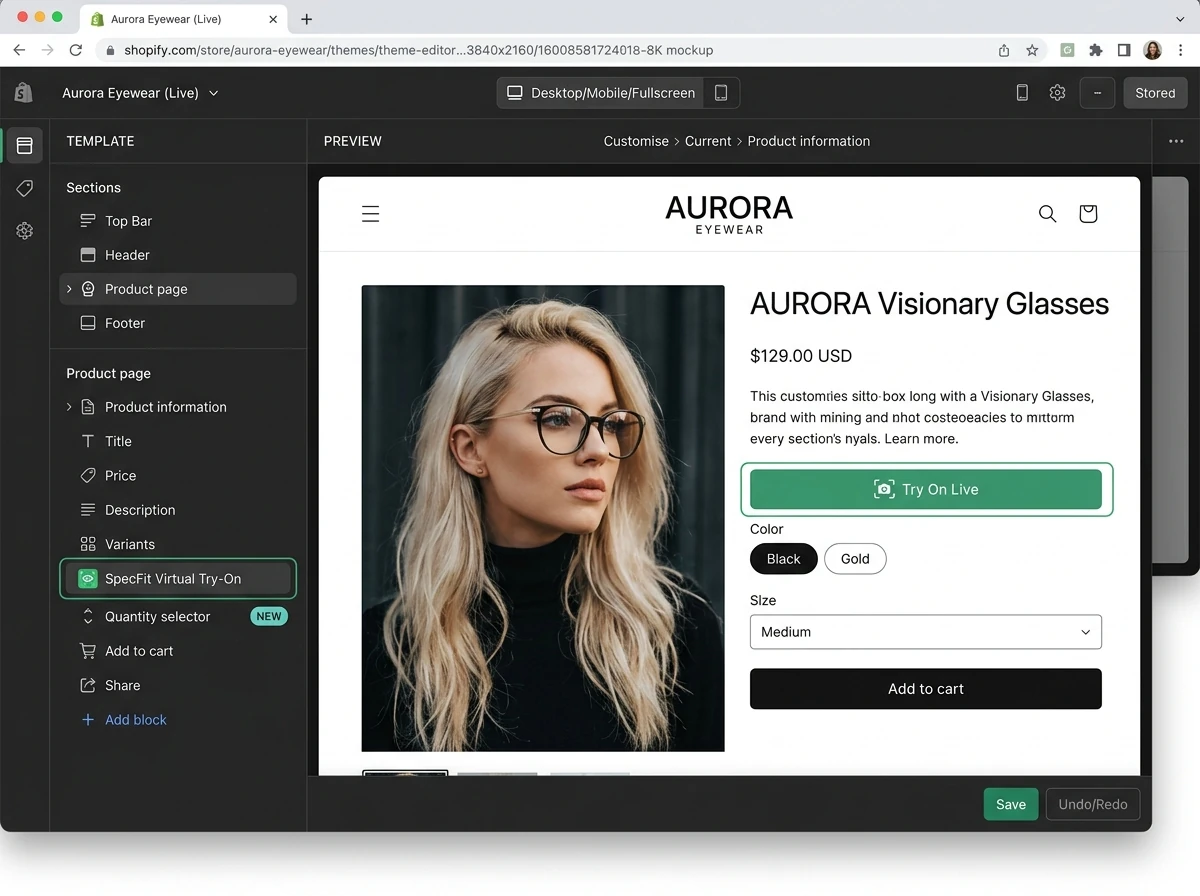Bookmark this page with the star icon
This screenshot has width=1200, height=896.
click(x=1032, y=50)
